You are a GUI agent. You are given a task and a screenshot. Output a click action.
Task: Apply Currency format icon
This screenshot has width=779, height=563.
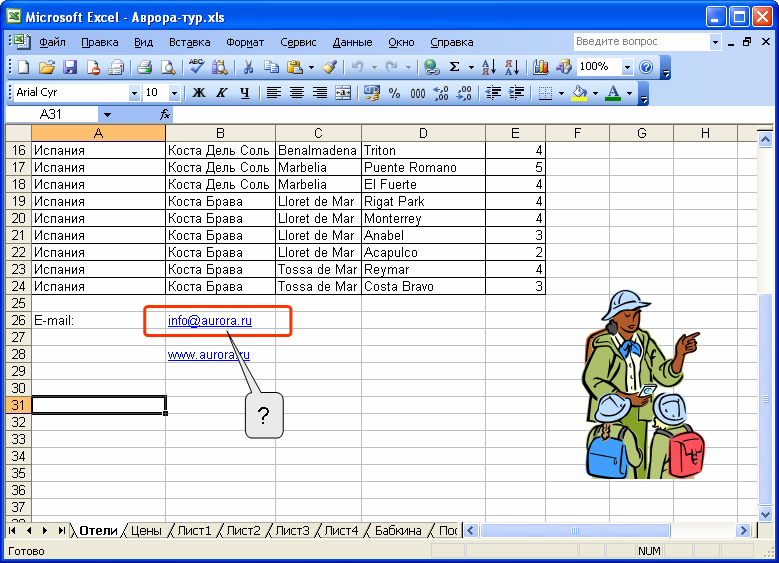(x=372, y=93)
